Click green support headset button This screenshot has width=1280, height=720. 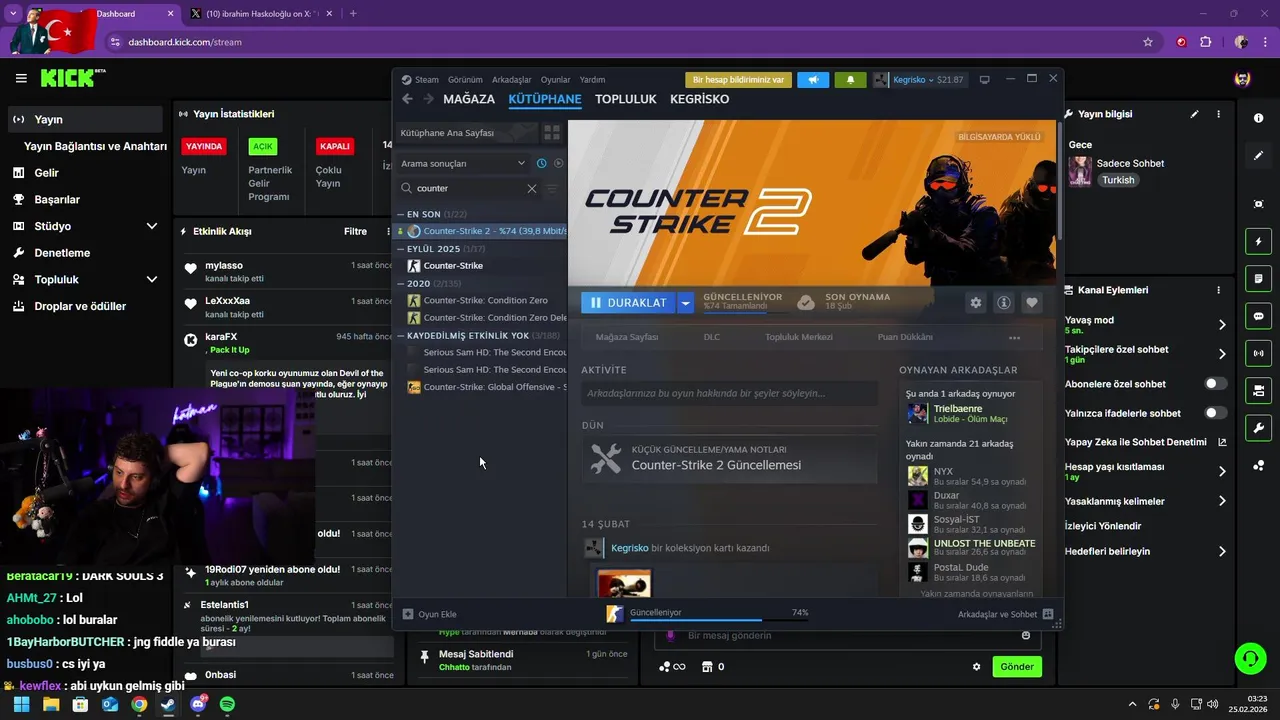click(x=1250, y=658)
